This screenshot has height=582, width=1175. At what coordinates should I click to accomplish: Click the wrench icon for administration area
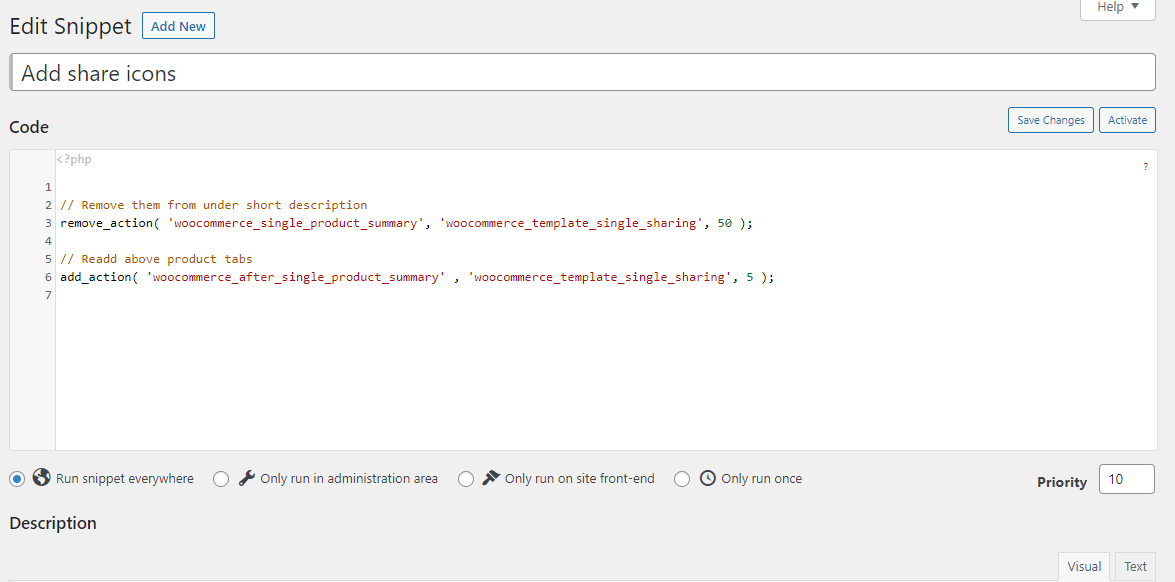click(x=247, y=478)
